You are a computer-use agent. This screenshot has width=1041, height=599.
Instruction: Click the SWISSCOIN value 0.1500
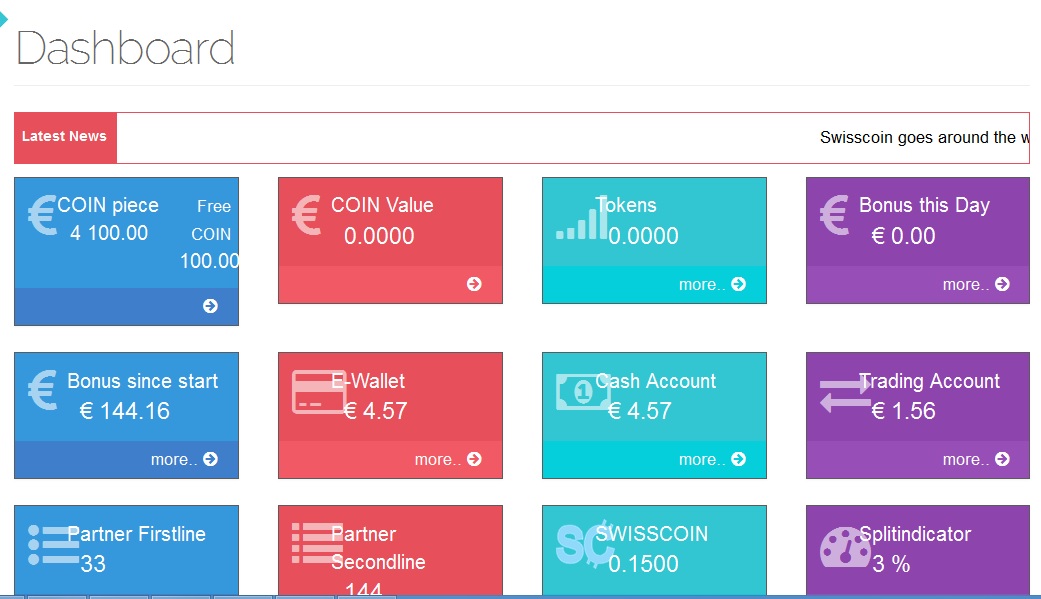[x=643, y=564]
